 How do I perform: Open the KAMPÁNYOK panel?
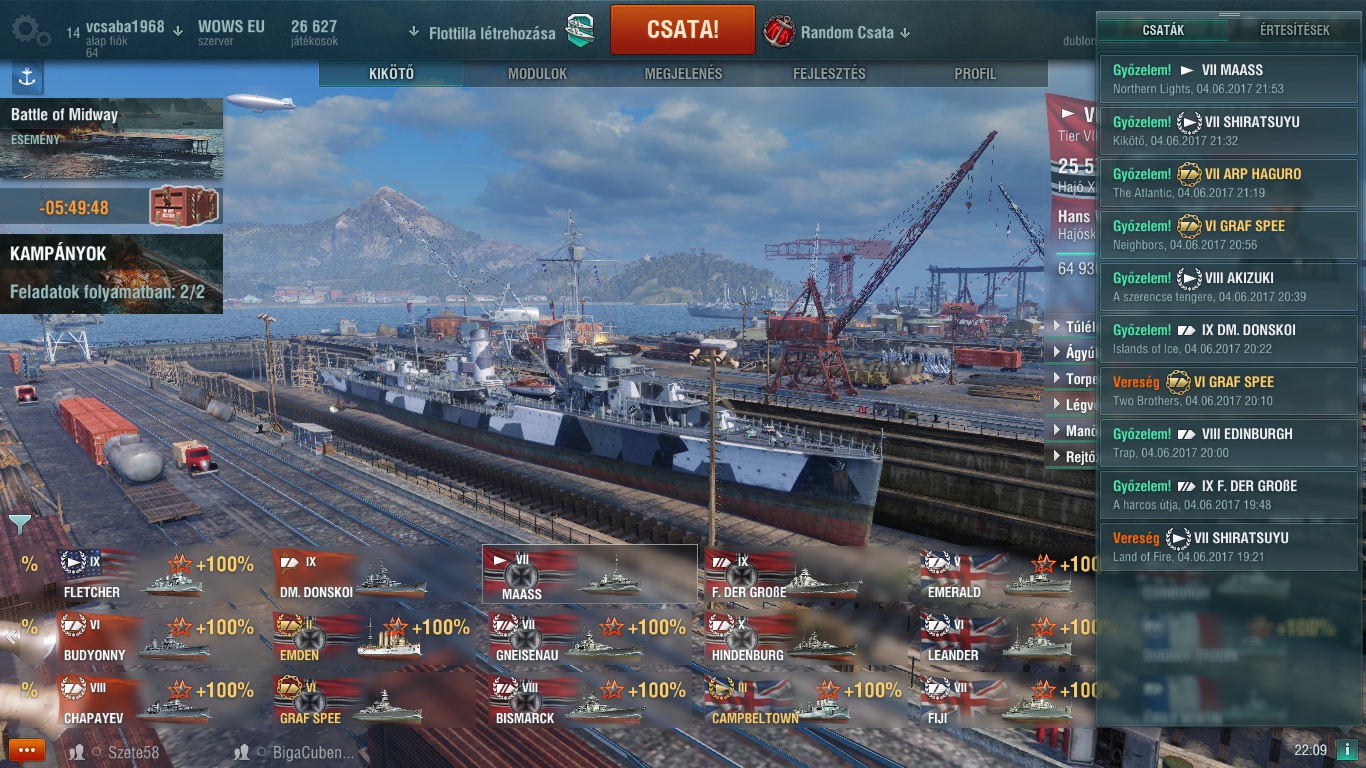click(x=111, y=273)
